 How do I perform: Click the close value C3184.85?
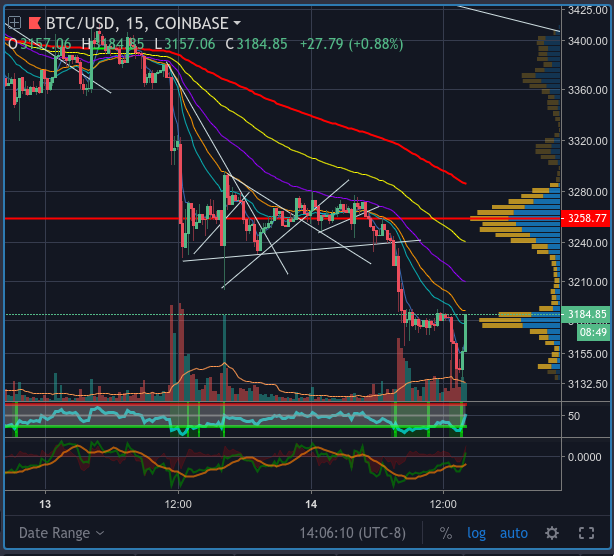point(256,44)
